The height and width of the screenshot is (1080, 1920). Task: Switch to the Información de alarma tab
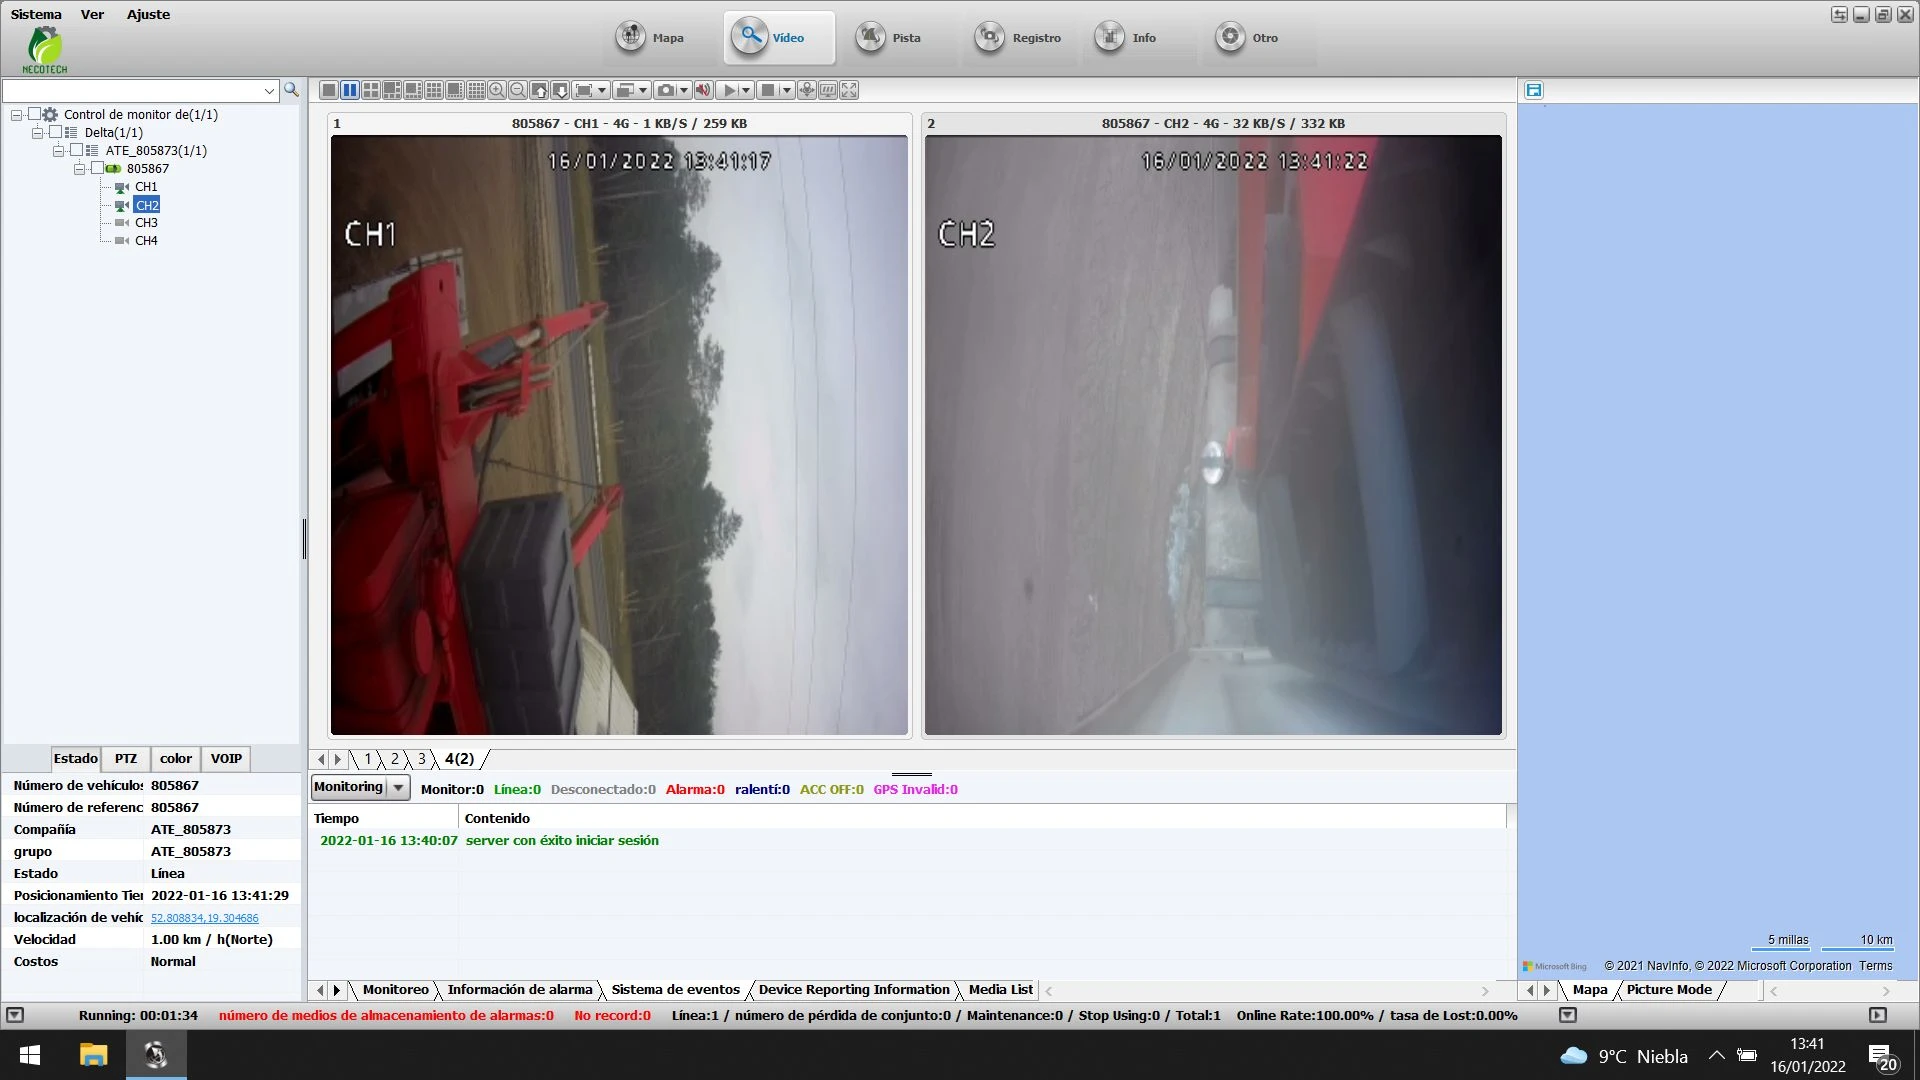519,989
